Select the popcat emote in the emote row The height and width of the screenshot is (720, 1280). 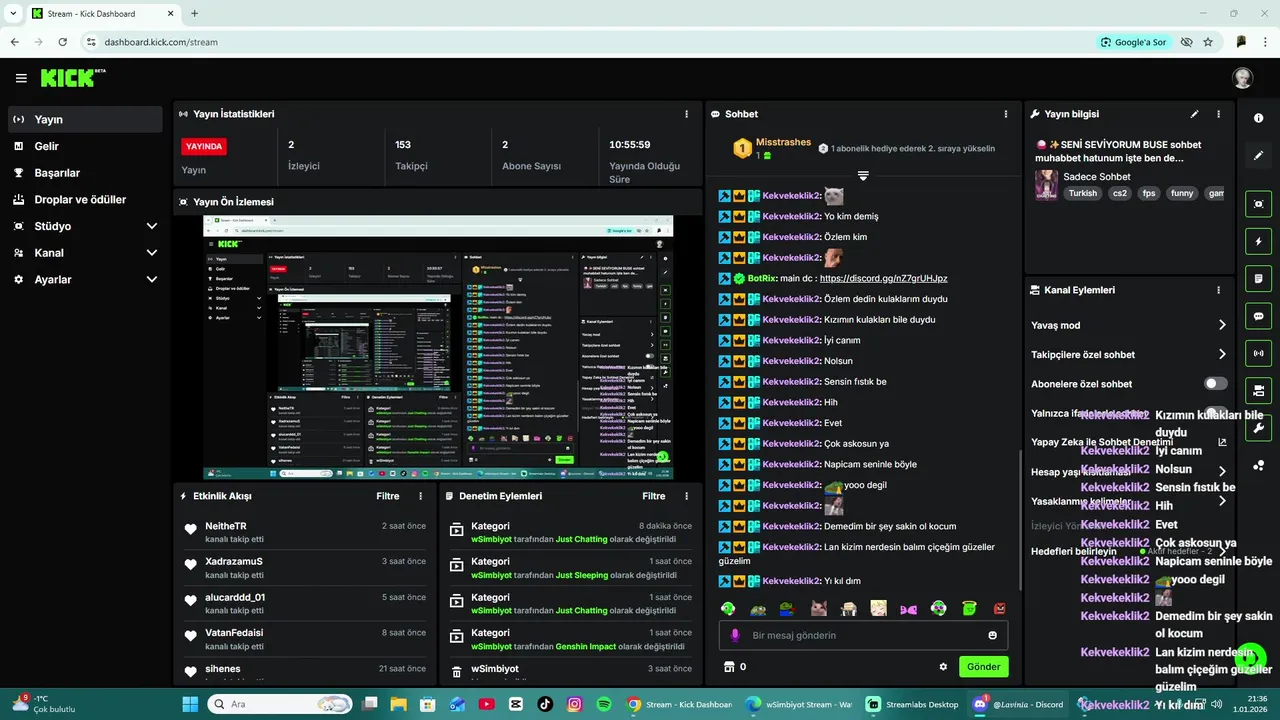818,608
